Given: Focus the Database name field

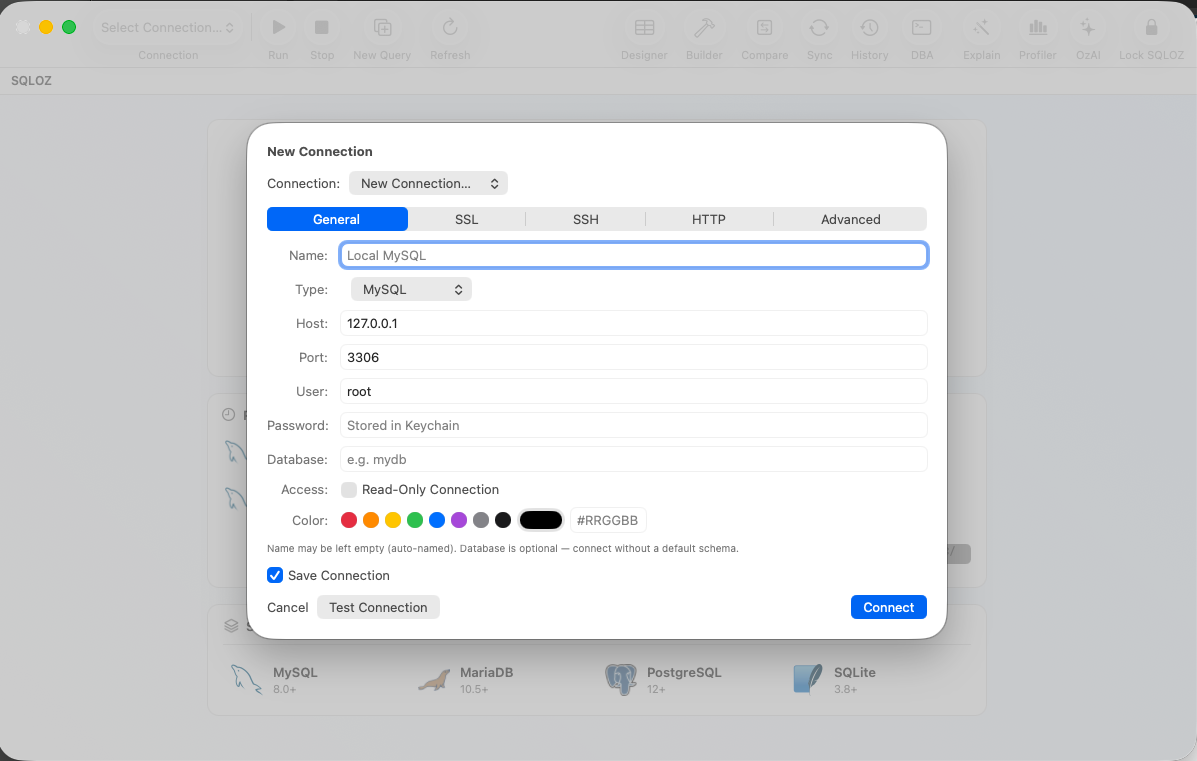Looking at the screenshot, I should tap(634, 460).
